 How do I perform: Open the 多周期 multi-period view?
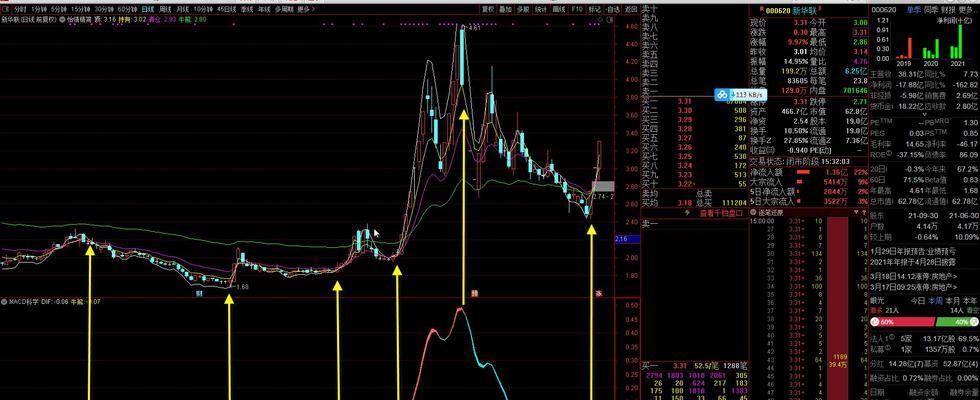click(x=284, y=9)
